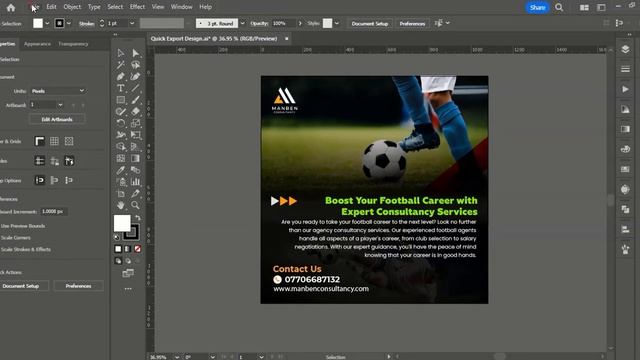Switch to the Transparency tab
Screen dimensions: 640x360
coord(73,44)
